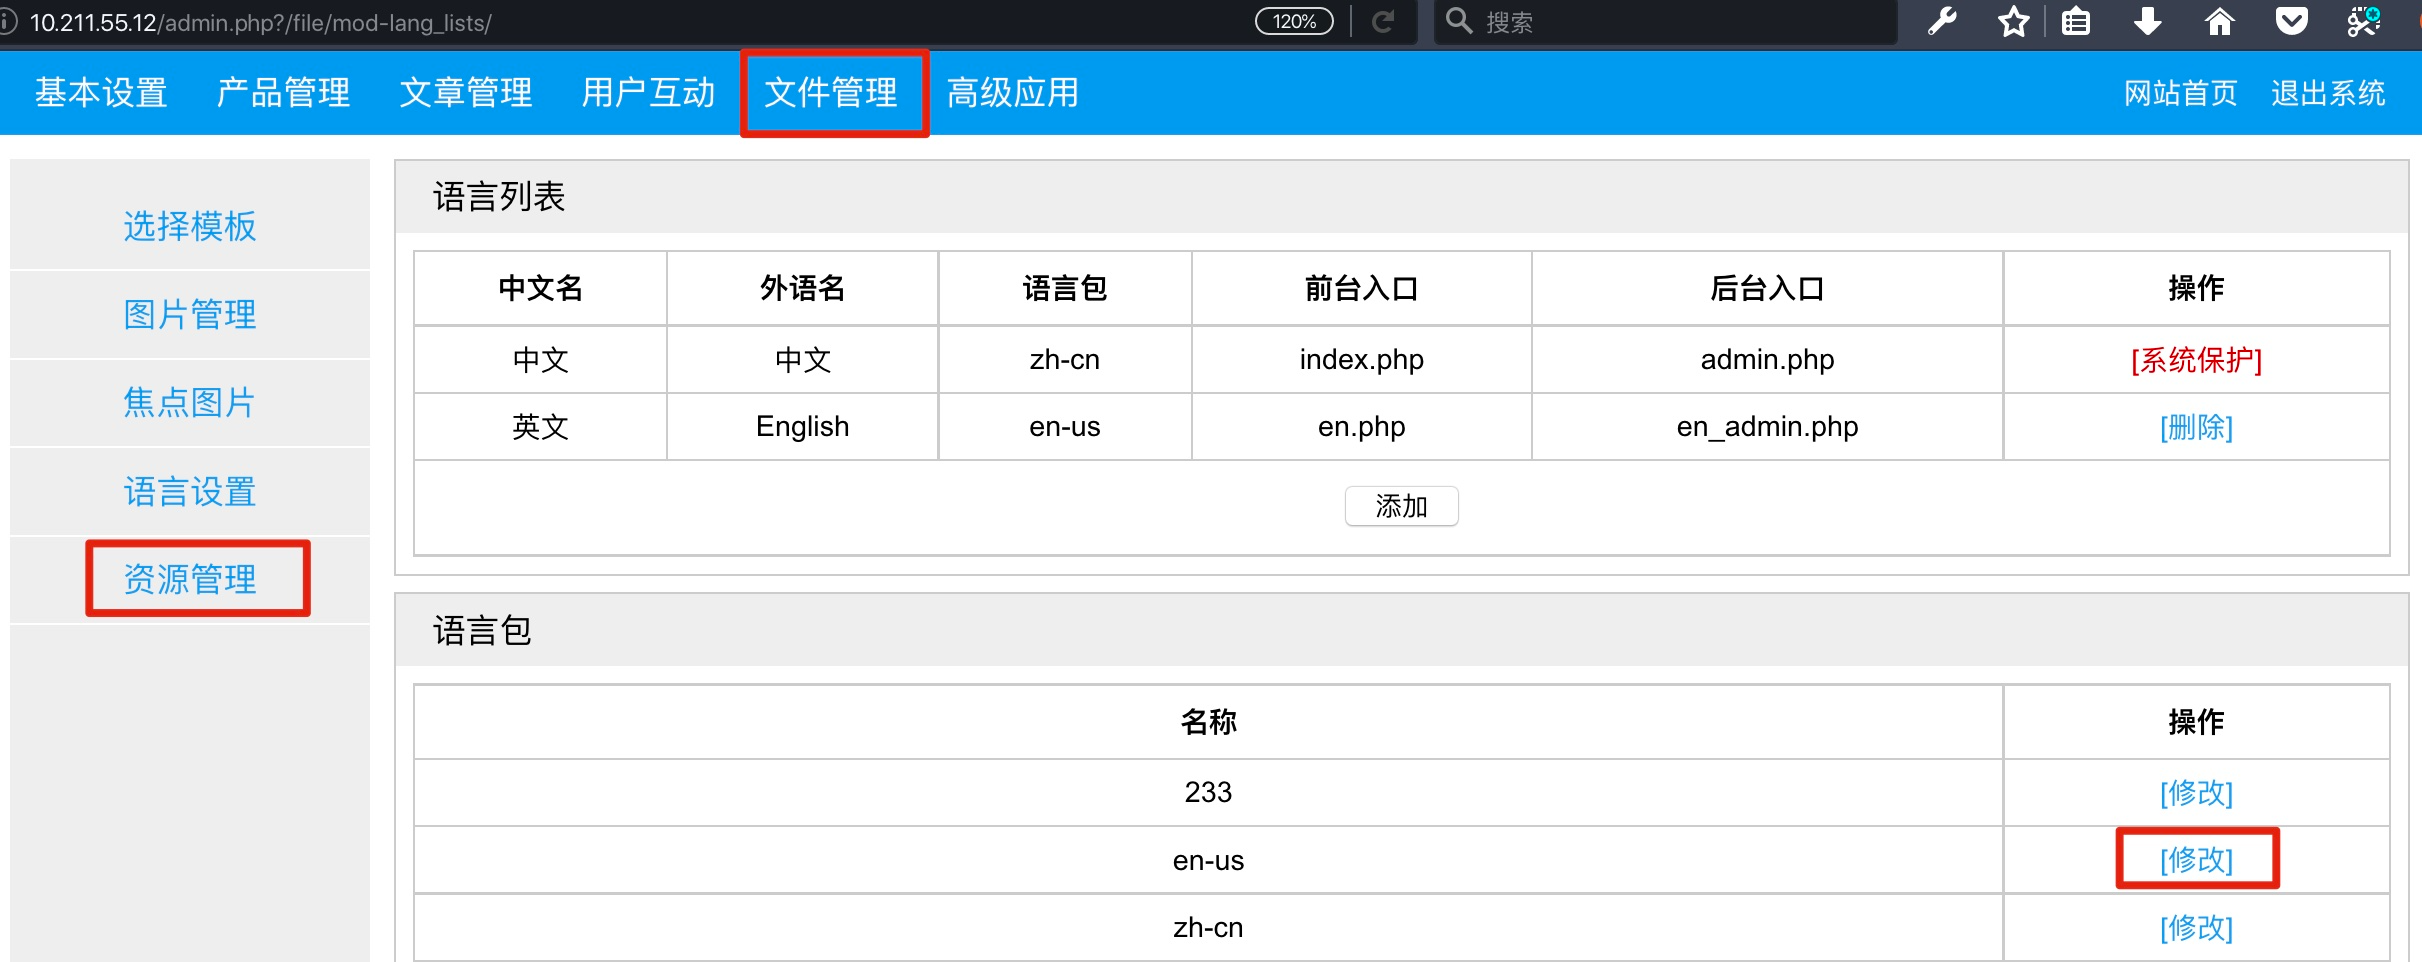Click the zh-cn name in the 语言包 table
Image resolution: width=2422 pixels, height=962 pixels.
click(1208, 928)
